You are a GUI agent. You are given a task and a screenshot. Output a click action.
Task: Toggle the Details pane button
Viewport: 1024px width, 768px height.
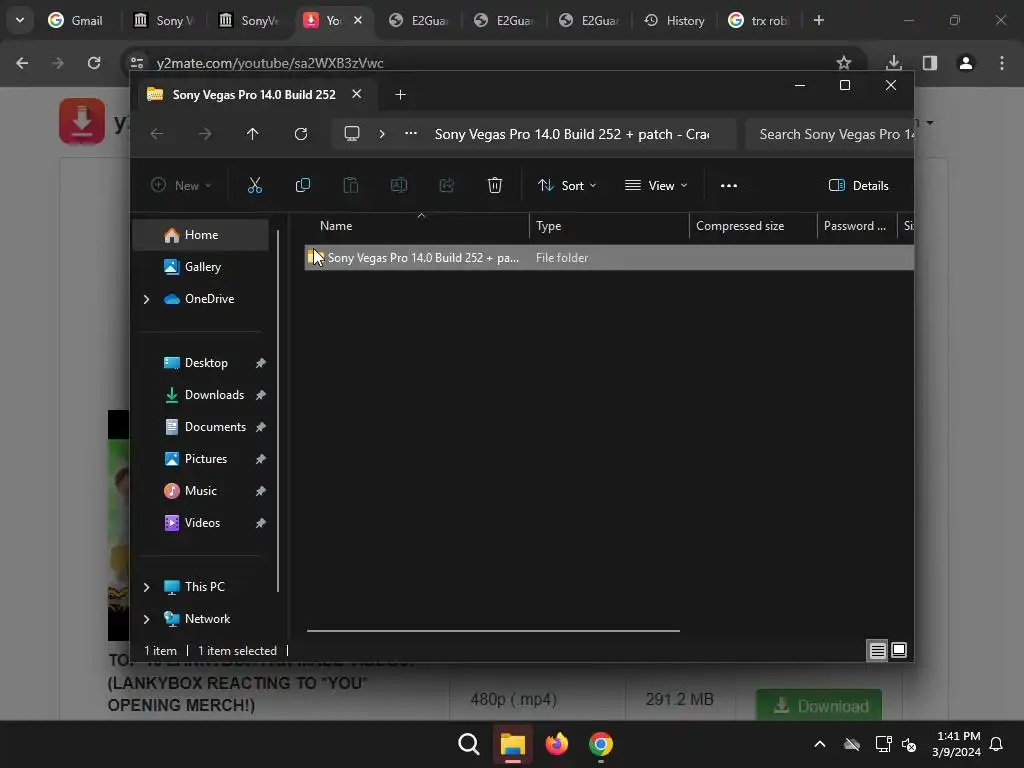858,185
